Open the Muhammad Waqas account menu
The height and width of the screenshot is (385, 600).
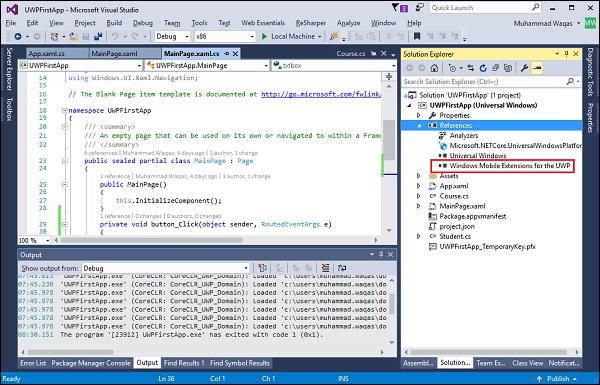(546, 23)
